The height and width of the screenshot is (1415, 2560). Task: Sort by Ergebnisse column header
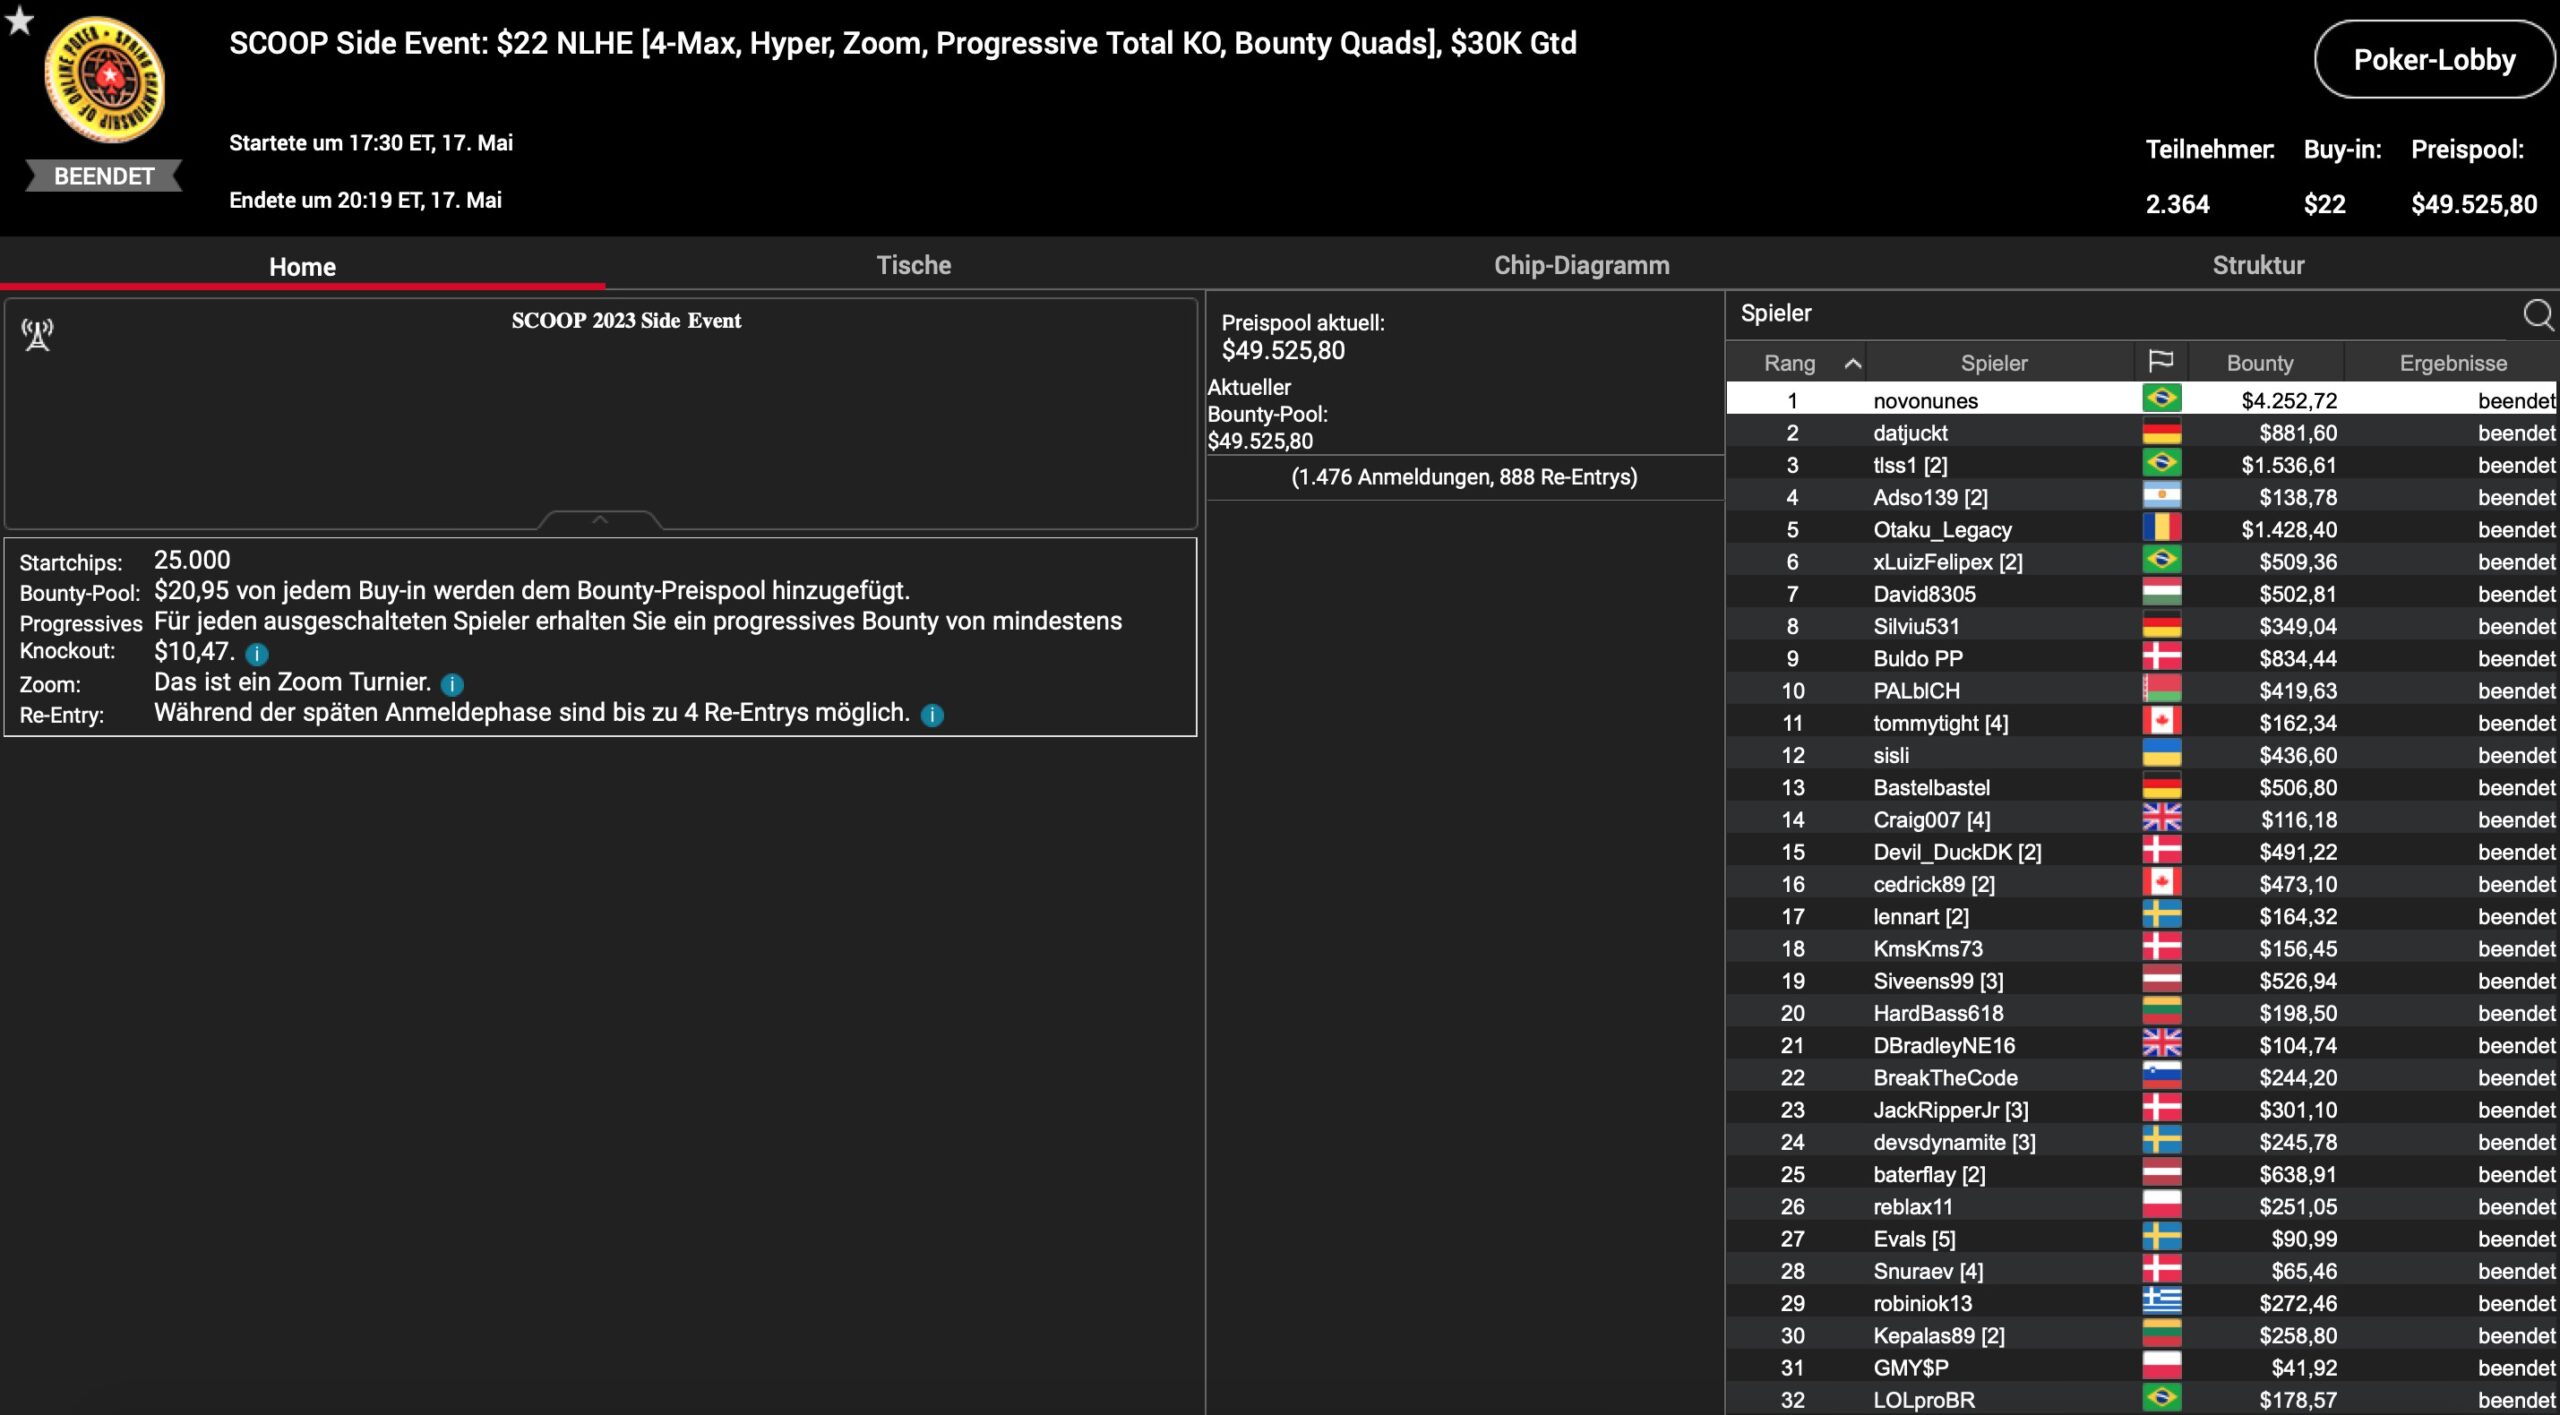pos(2452,363)
